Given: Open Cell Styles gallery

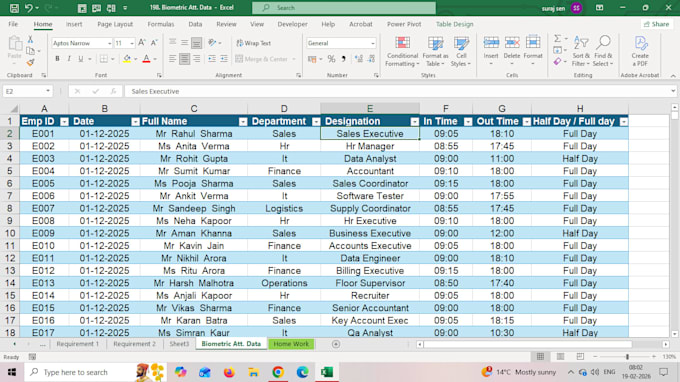Looking at the screenshot, I should [x=461, y=52].
